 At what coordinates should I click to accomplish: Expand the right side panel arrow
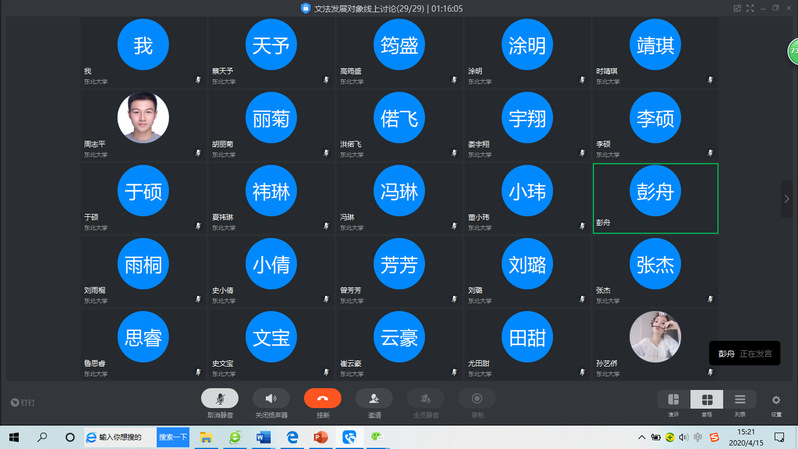pyautogui.click(x=787, y=199)
